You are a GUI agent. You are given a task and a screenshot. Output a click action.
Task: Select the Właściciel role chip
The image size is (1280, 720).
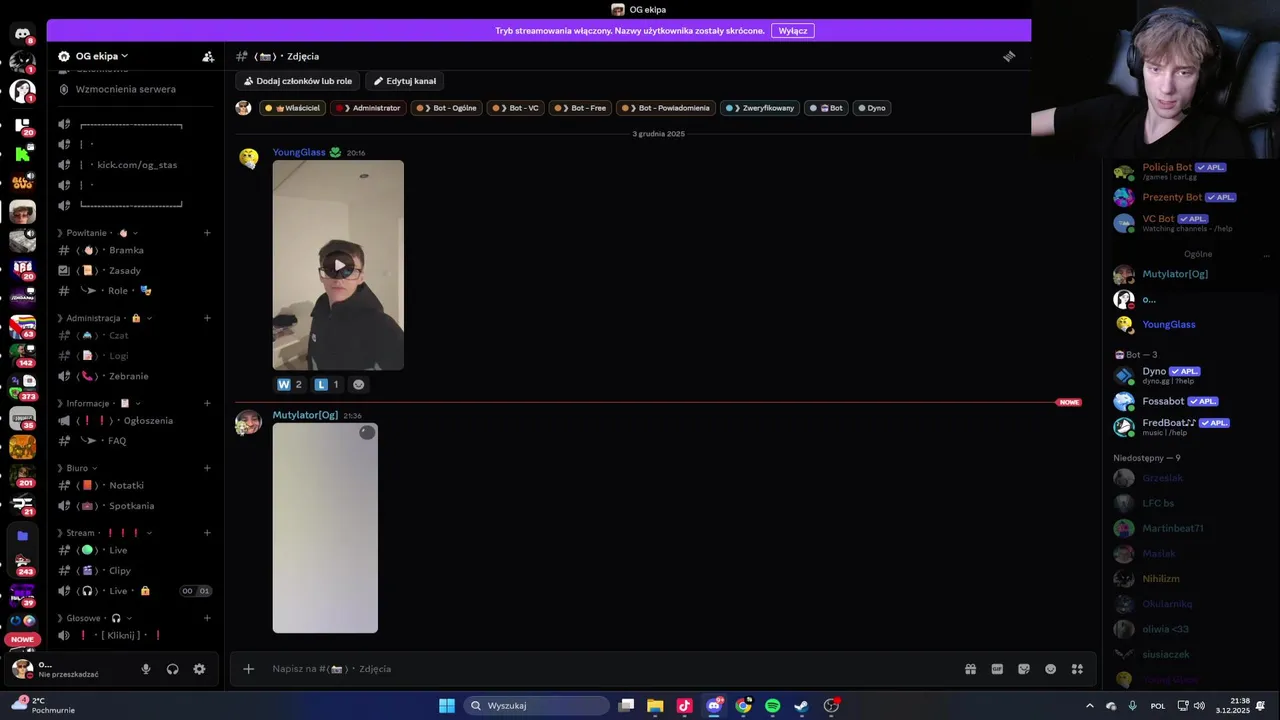292,108
